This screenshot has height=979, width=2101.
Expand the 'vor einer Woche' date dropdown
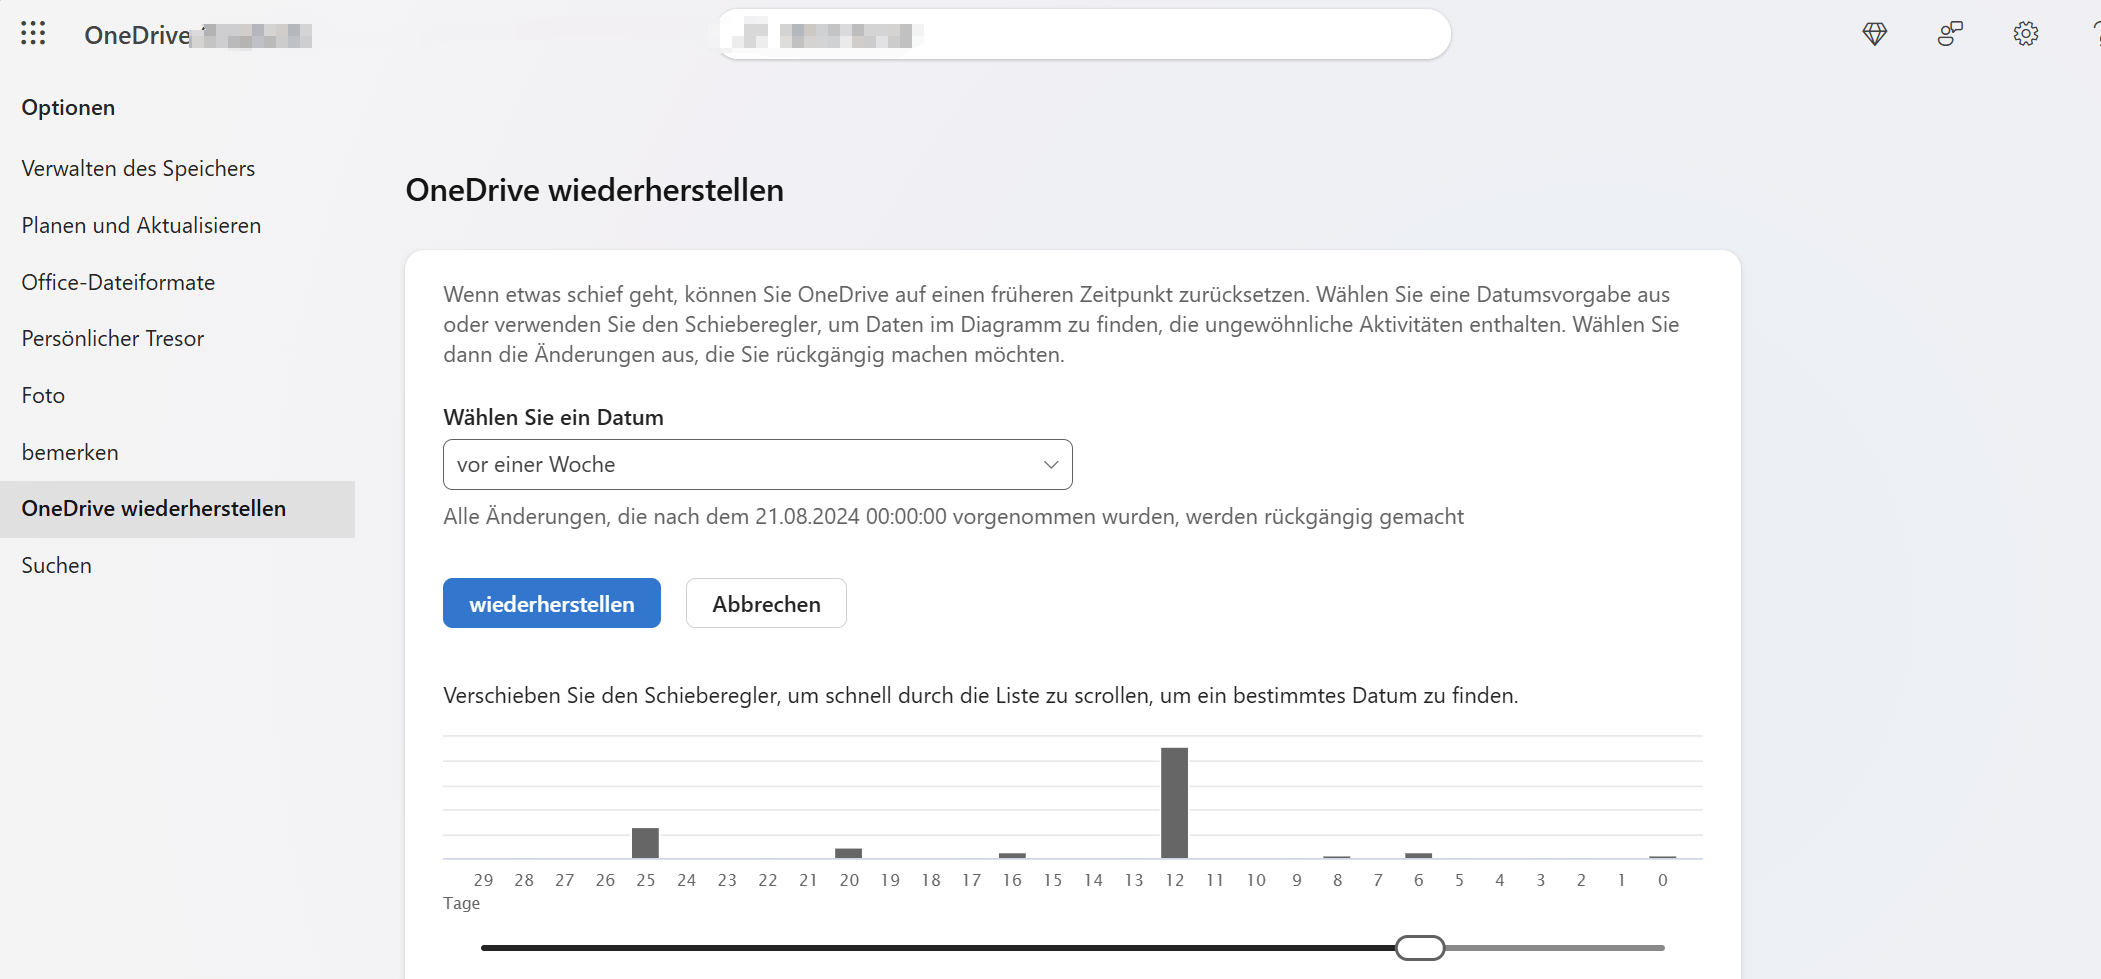757,464
